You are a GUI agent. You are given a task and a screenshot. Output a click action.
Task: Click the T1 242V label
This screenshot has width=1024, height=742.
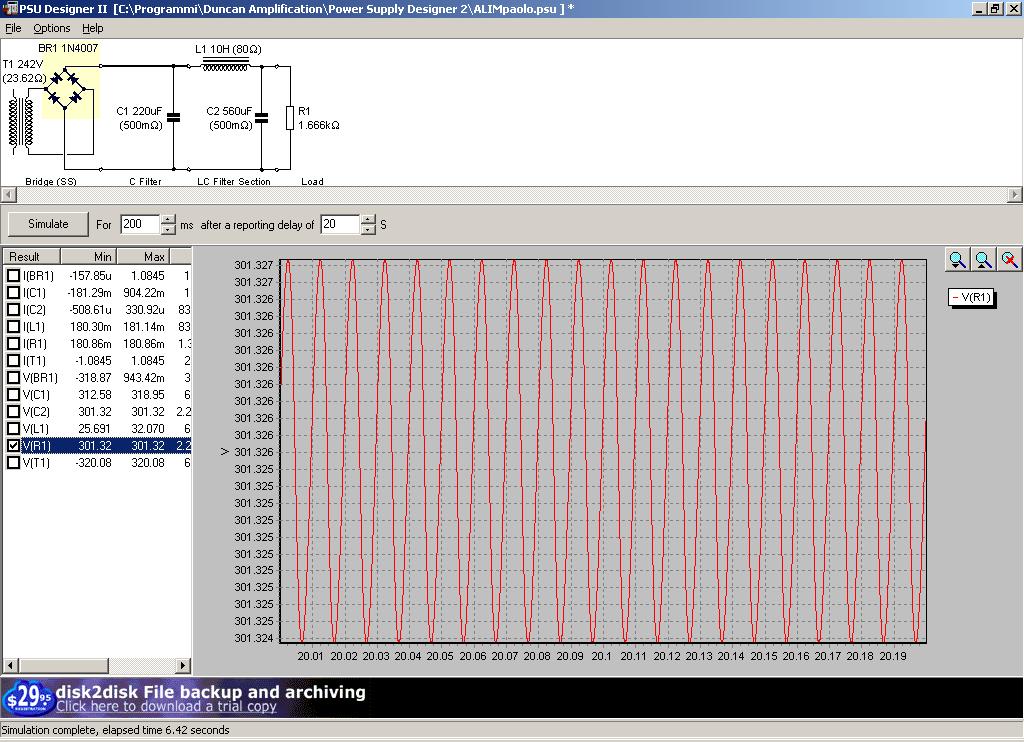click(x=23, y=64)
